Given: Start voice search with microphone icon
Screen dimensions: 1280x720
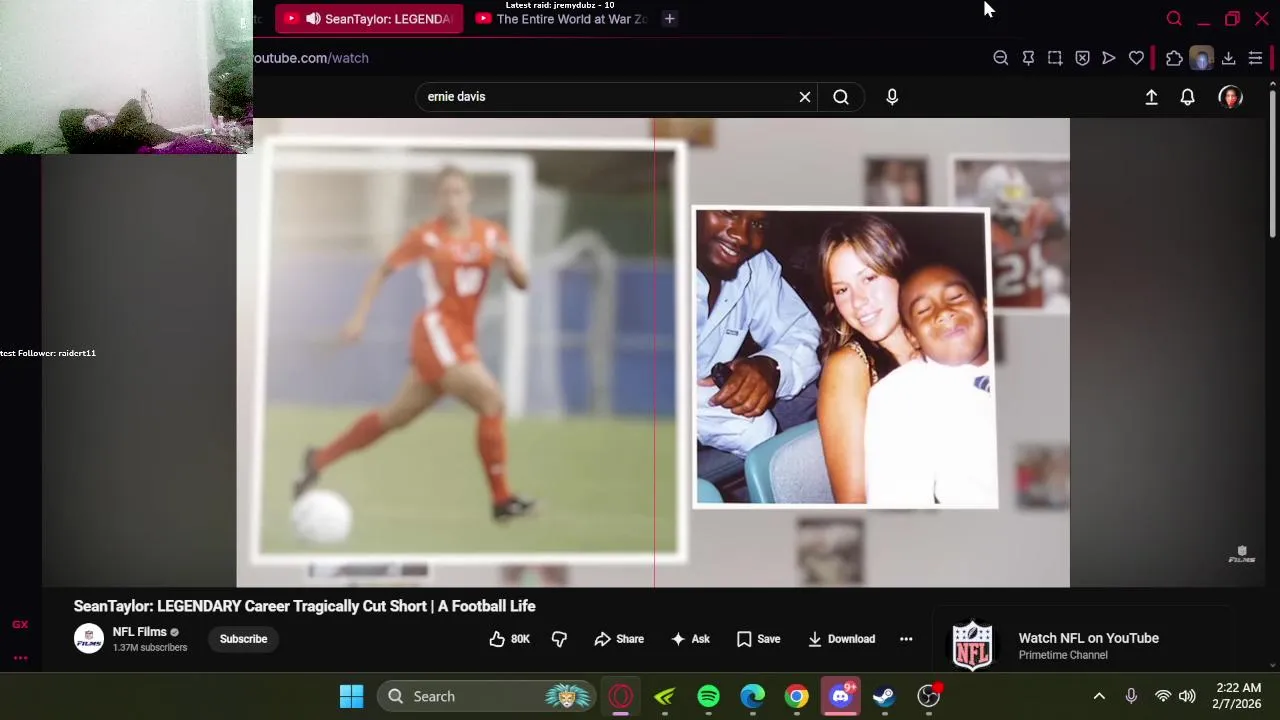Looking at the screenshot, I should pos(892,97).
